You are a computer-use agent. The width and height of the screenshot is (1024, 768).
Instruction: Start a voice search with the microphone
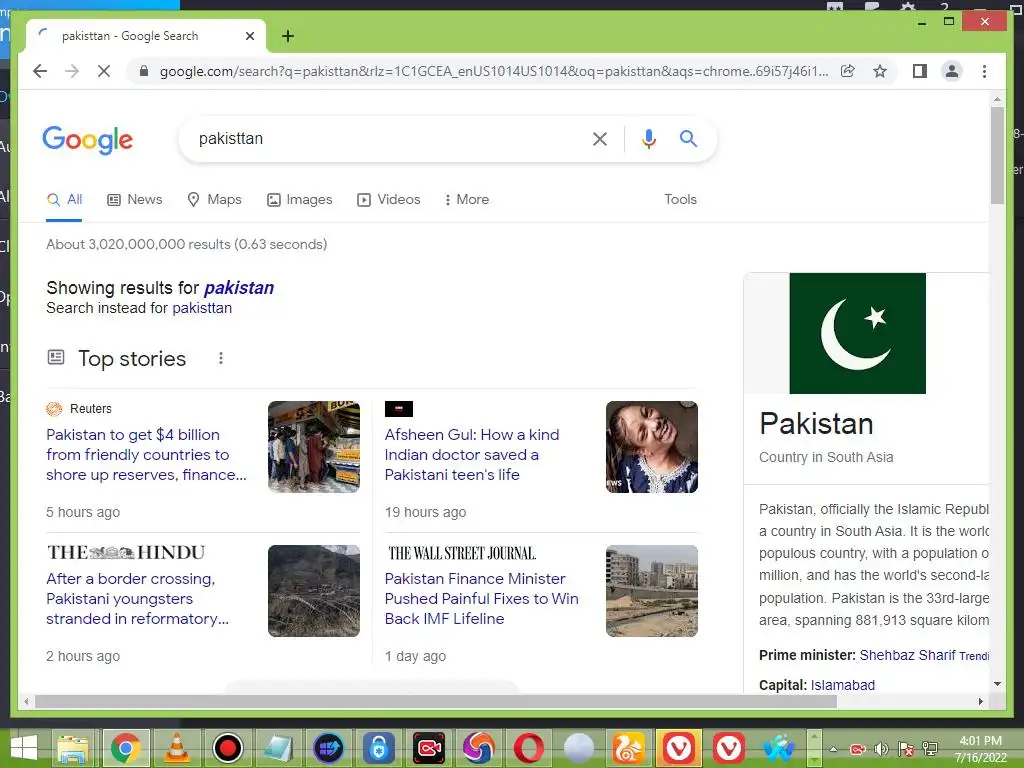648,138
